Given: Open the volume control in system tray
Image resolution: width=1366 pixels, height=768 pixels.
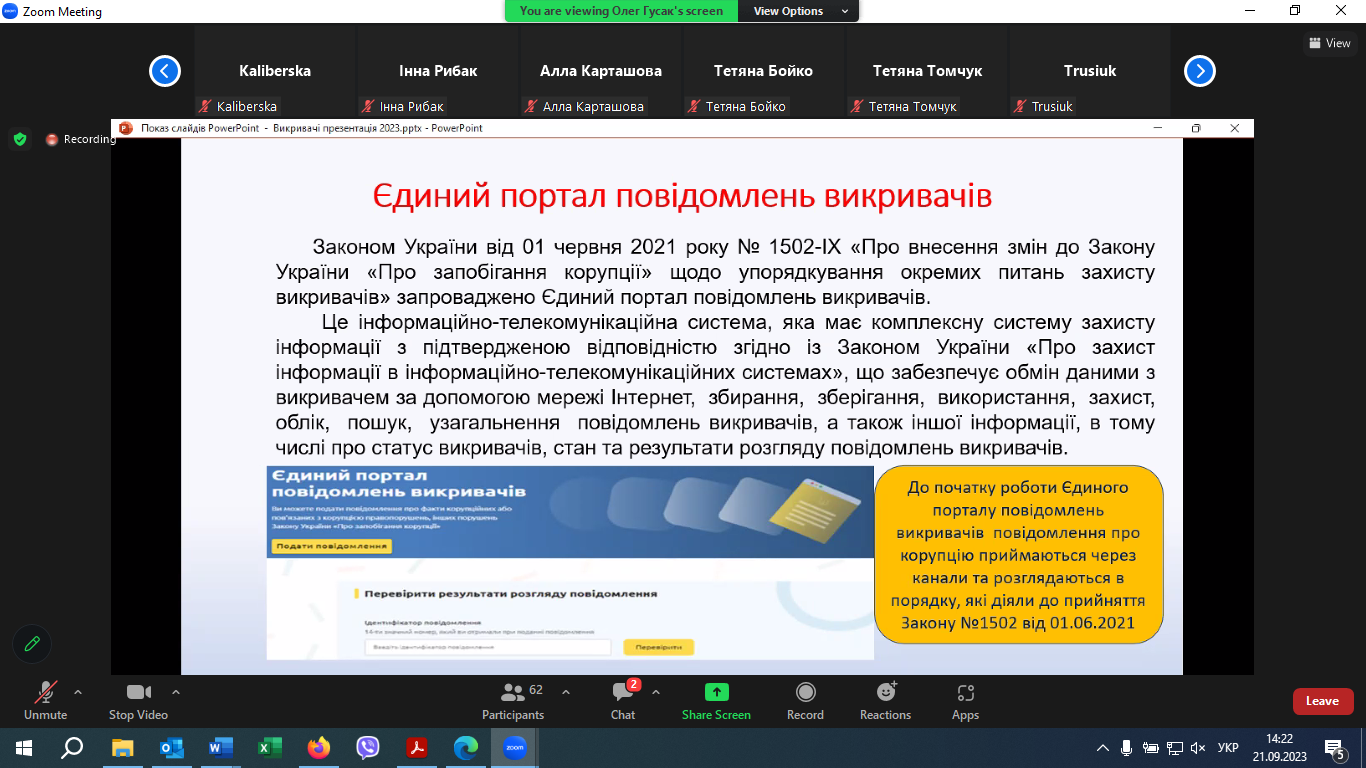Looking at the screenshot, I should click(1198, 747).
